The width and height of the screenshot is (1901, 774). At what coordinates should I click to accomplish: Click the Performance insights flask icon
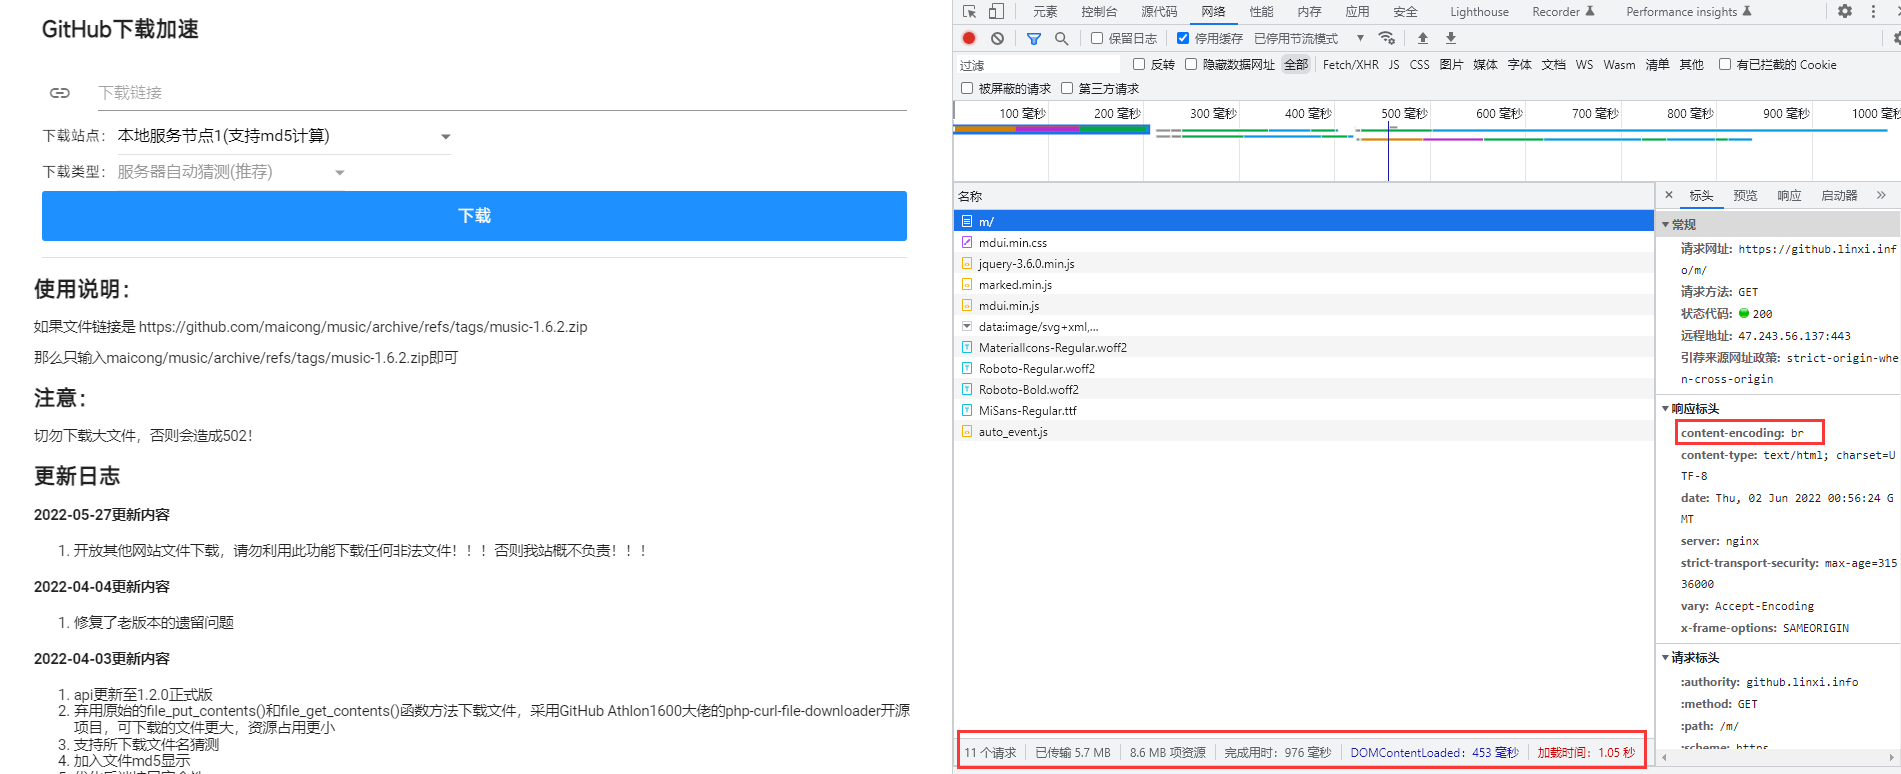(1747, 11)
